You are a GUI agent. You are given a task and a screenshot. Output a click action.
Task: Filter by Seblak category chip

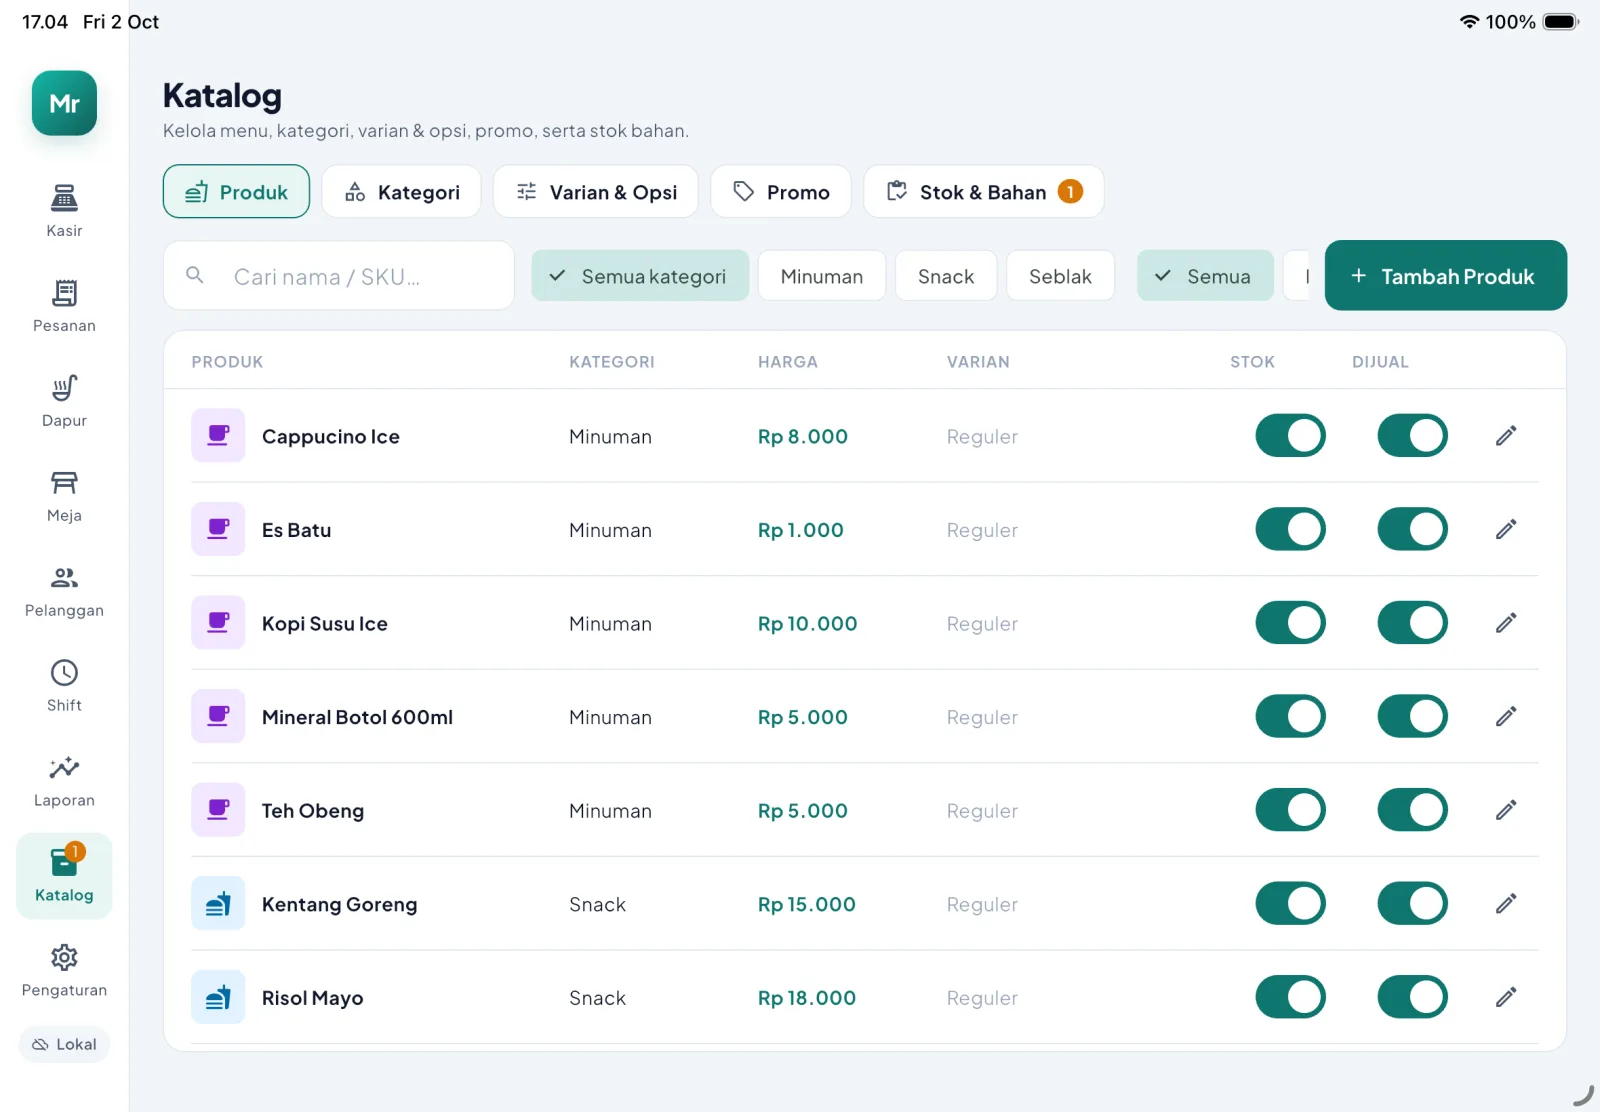[x=1060, y=276]
